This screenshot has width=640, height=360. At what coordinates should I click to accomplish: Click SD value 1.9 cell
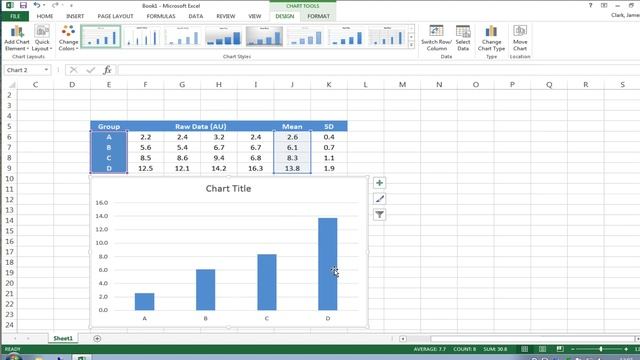329,168
